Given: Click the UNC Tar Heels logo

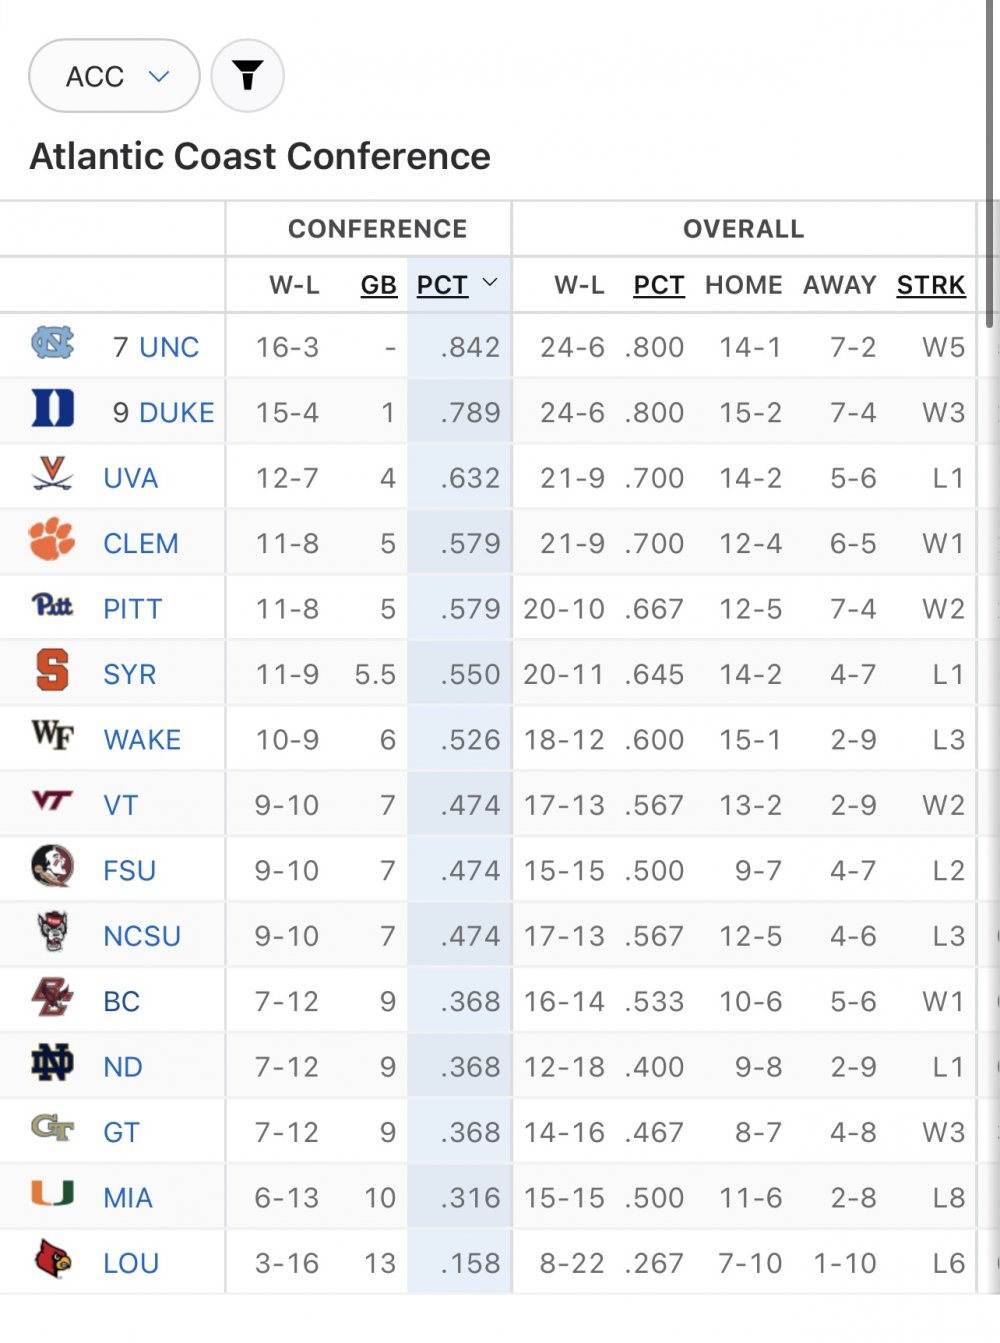Looking at the screenshot, I should [x=52, y=343].
